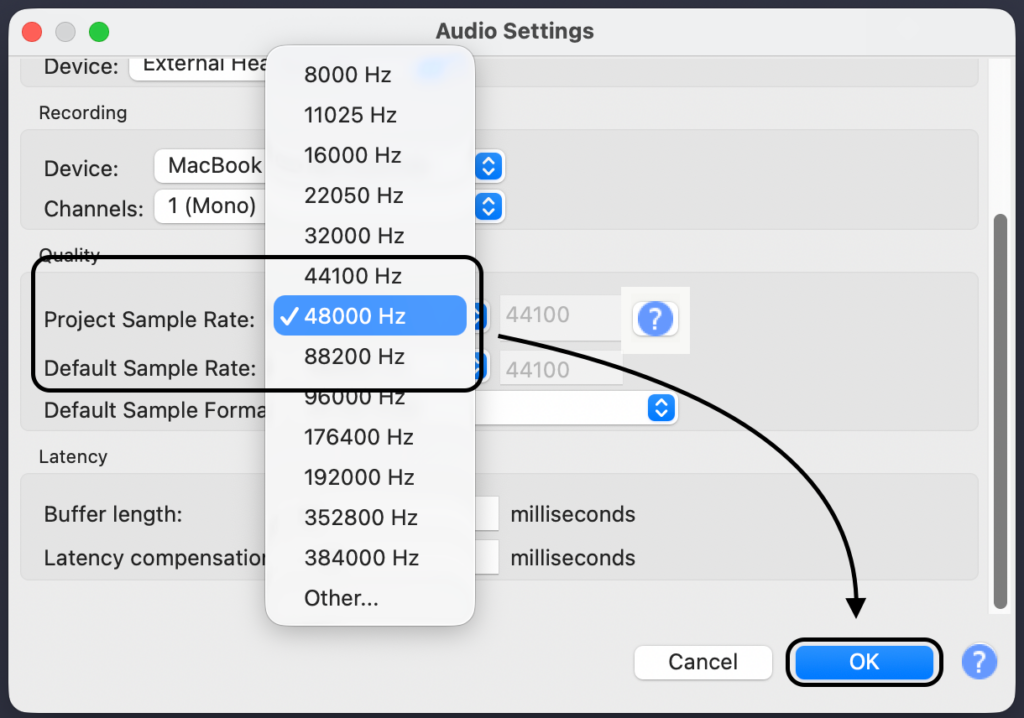Select 192000 Hz sample rate
Viewport: 1024px width, 718px height.
pos(358,477)
